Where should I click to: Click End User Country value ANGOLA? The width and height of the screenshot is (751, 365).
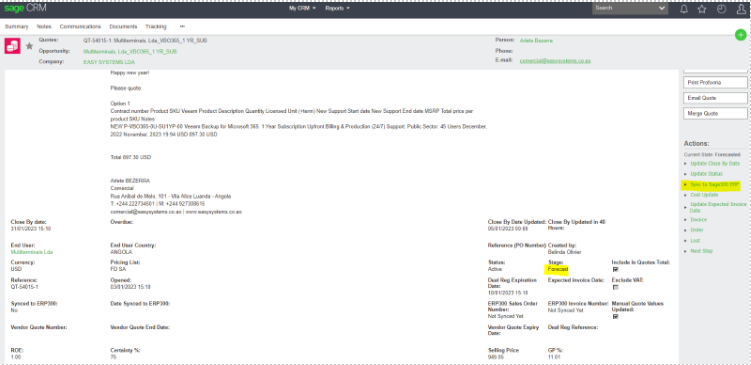(x=121, y=252)
